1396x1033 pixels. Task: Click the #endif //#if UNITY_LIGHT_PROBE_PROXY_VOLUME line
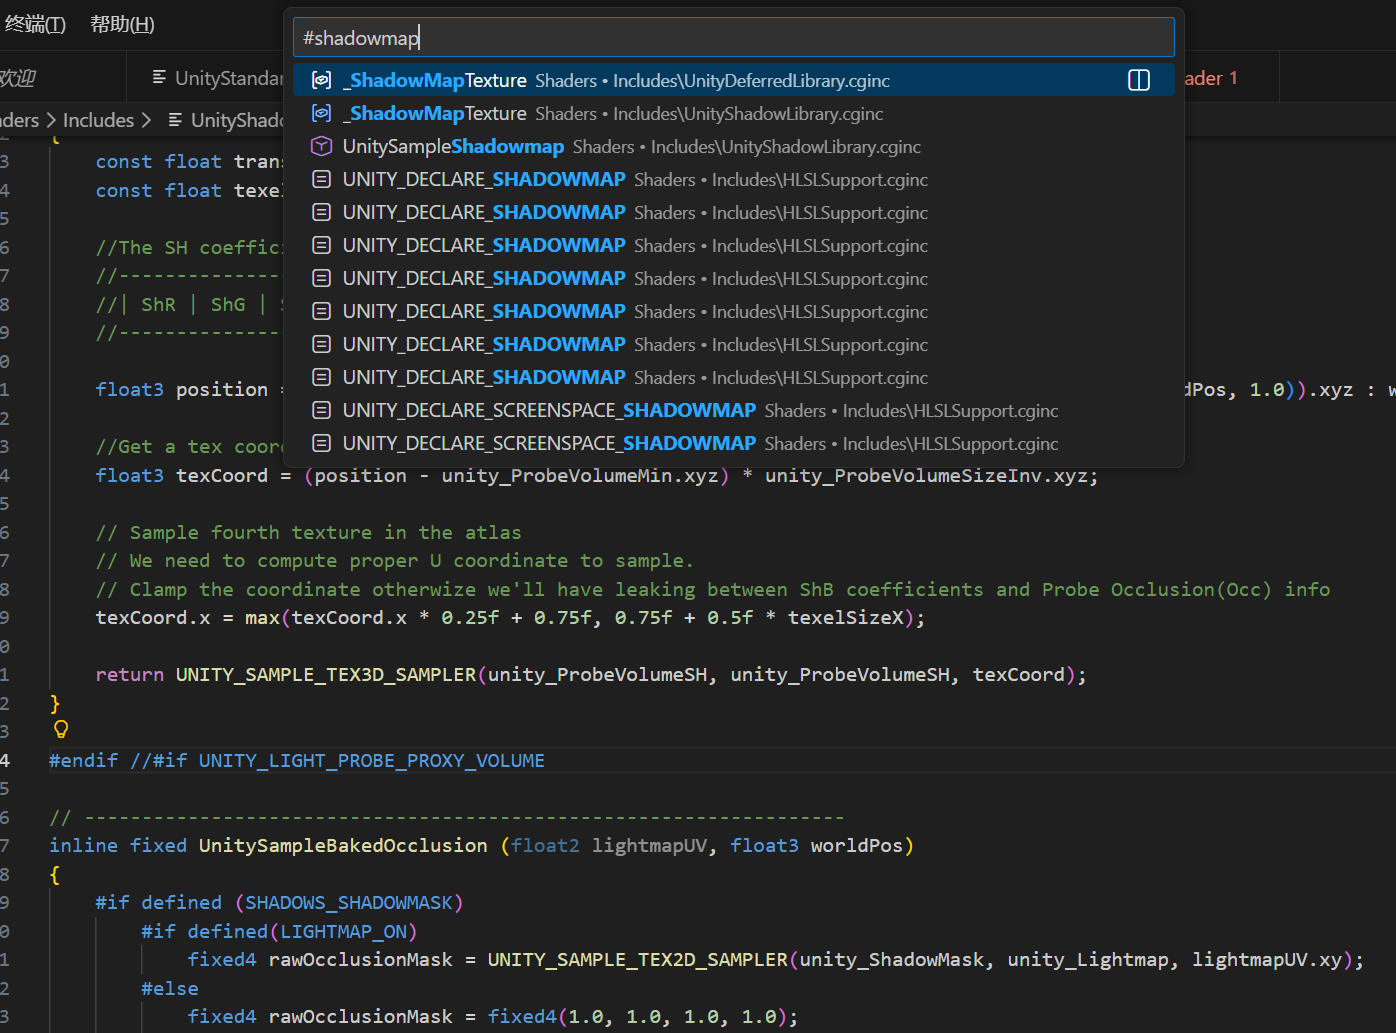297,760
